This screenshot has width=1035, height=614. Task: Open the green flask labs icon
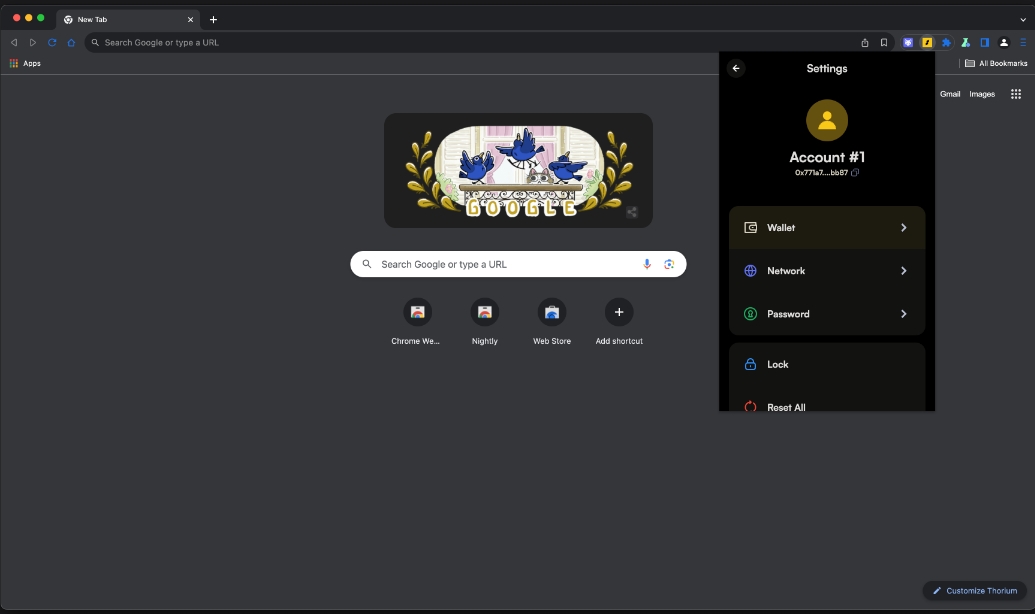pos(966,42)
